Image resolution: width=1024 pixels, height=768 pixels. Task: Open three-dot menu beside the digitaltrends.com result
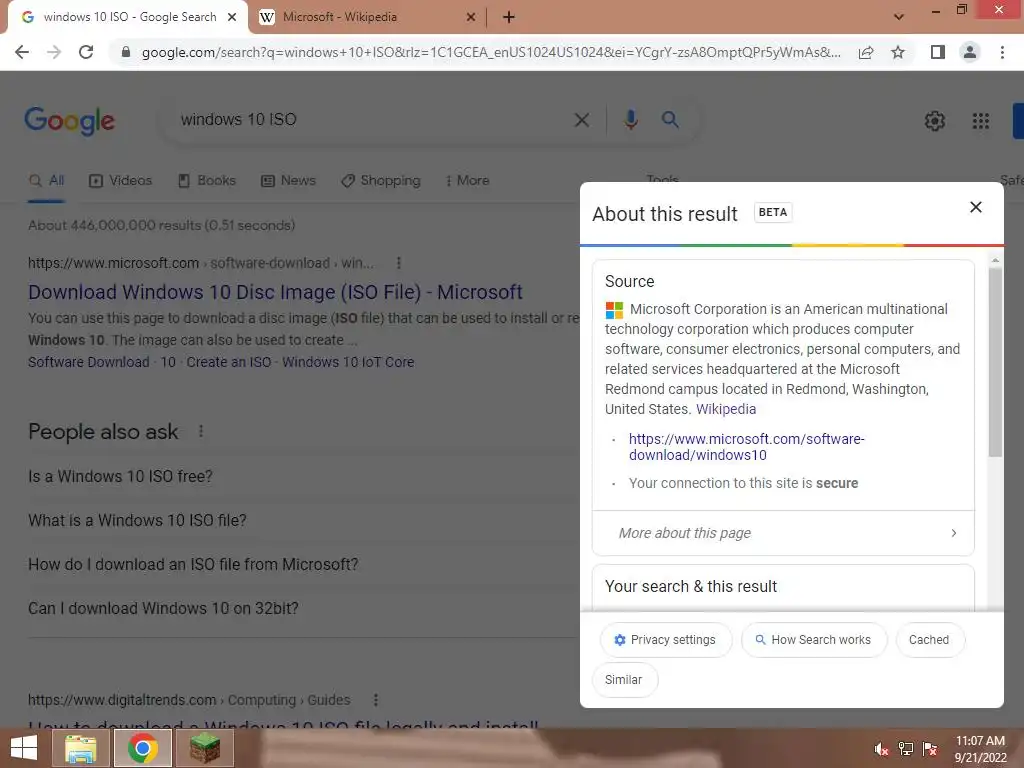tap(376, 700)
